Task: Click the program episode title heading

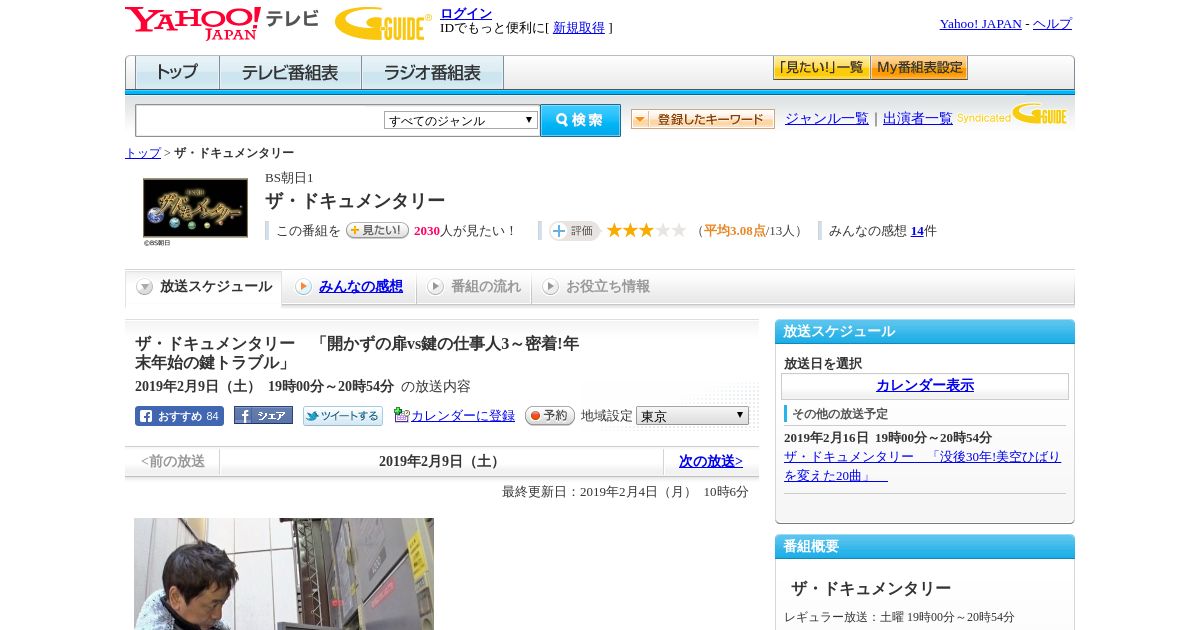Action: (357, 353)
